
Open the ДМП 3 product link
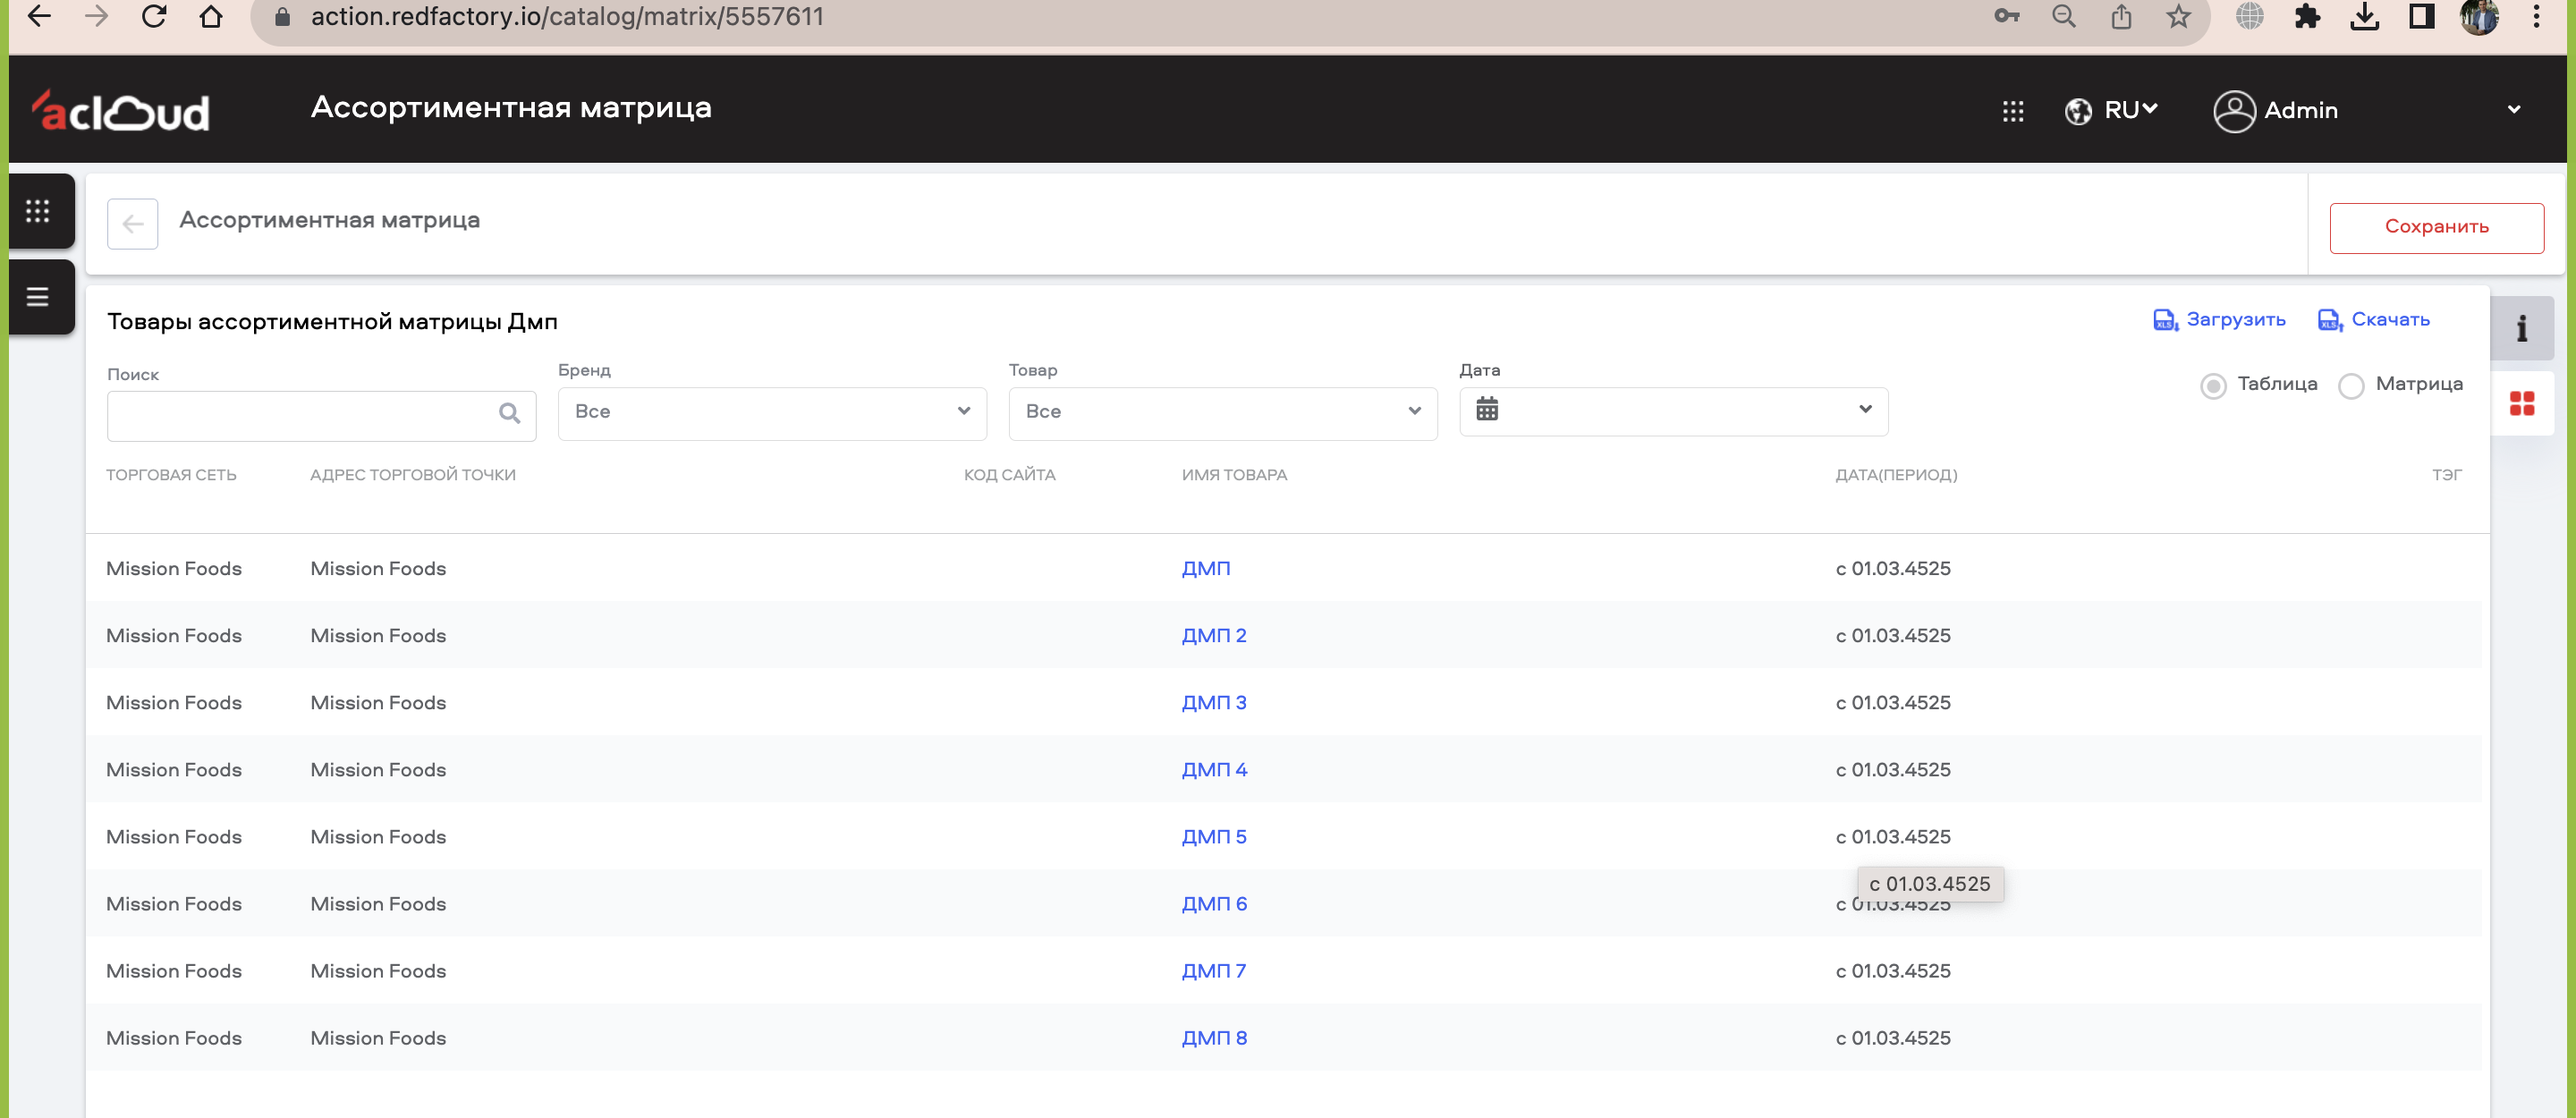coord(1214,702)
